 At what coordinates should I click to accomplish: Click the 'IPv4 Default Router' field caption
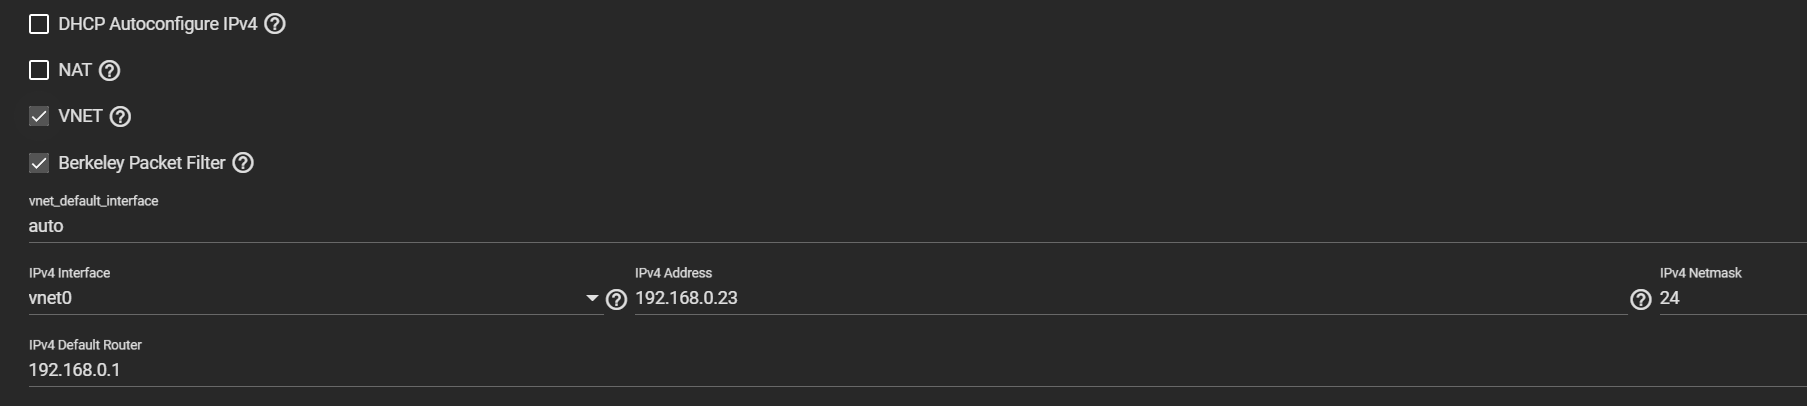[x=85, y=345]
